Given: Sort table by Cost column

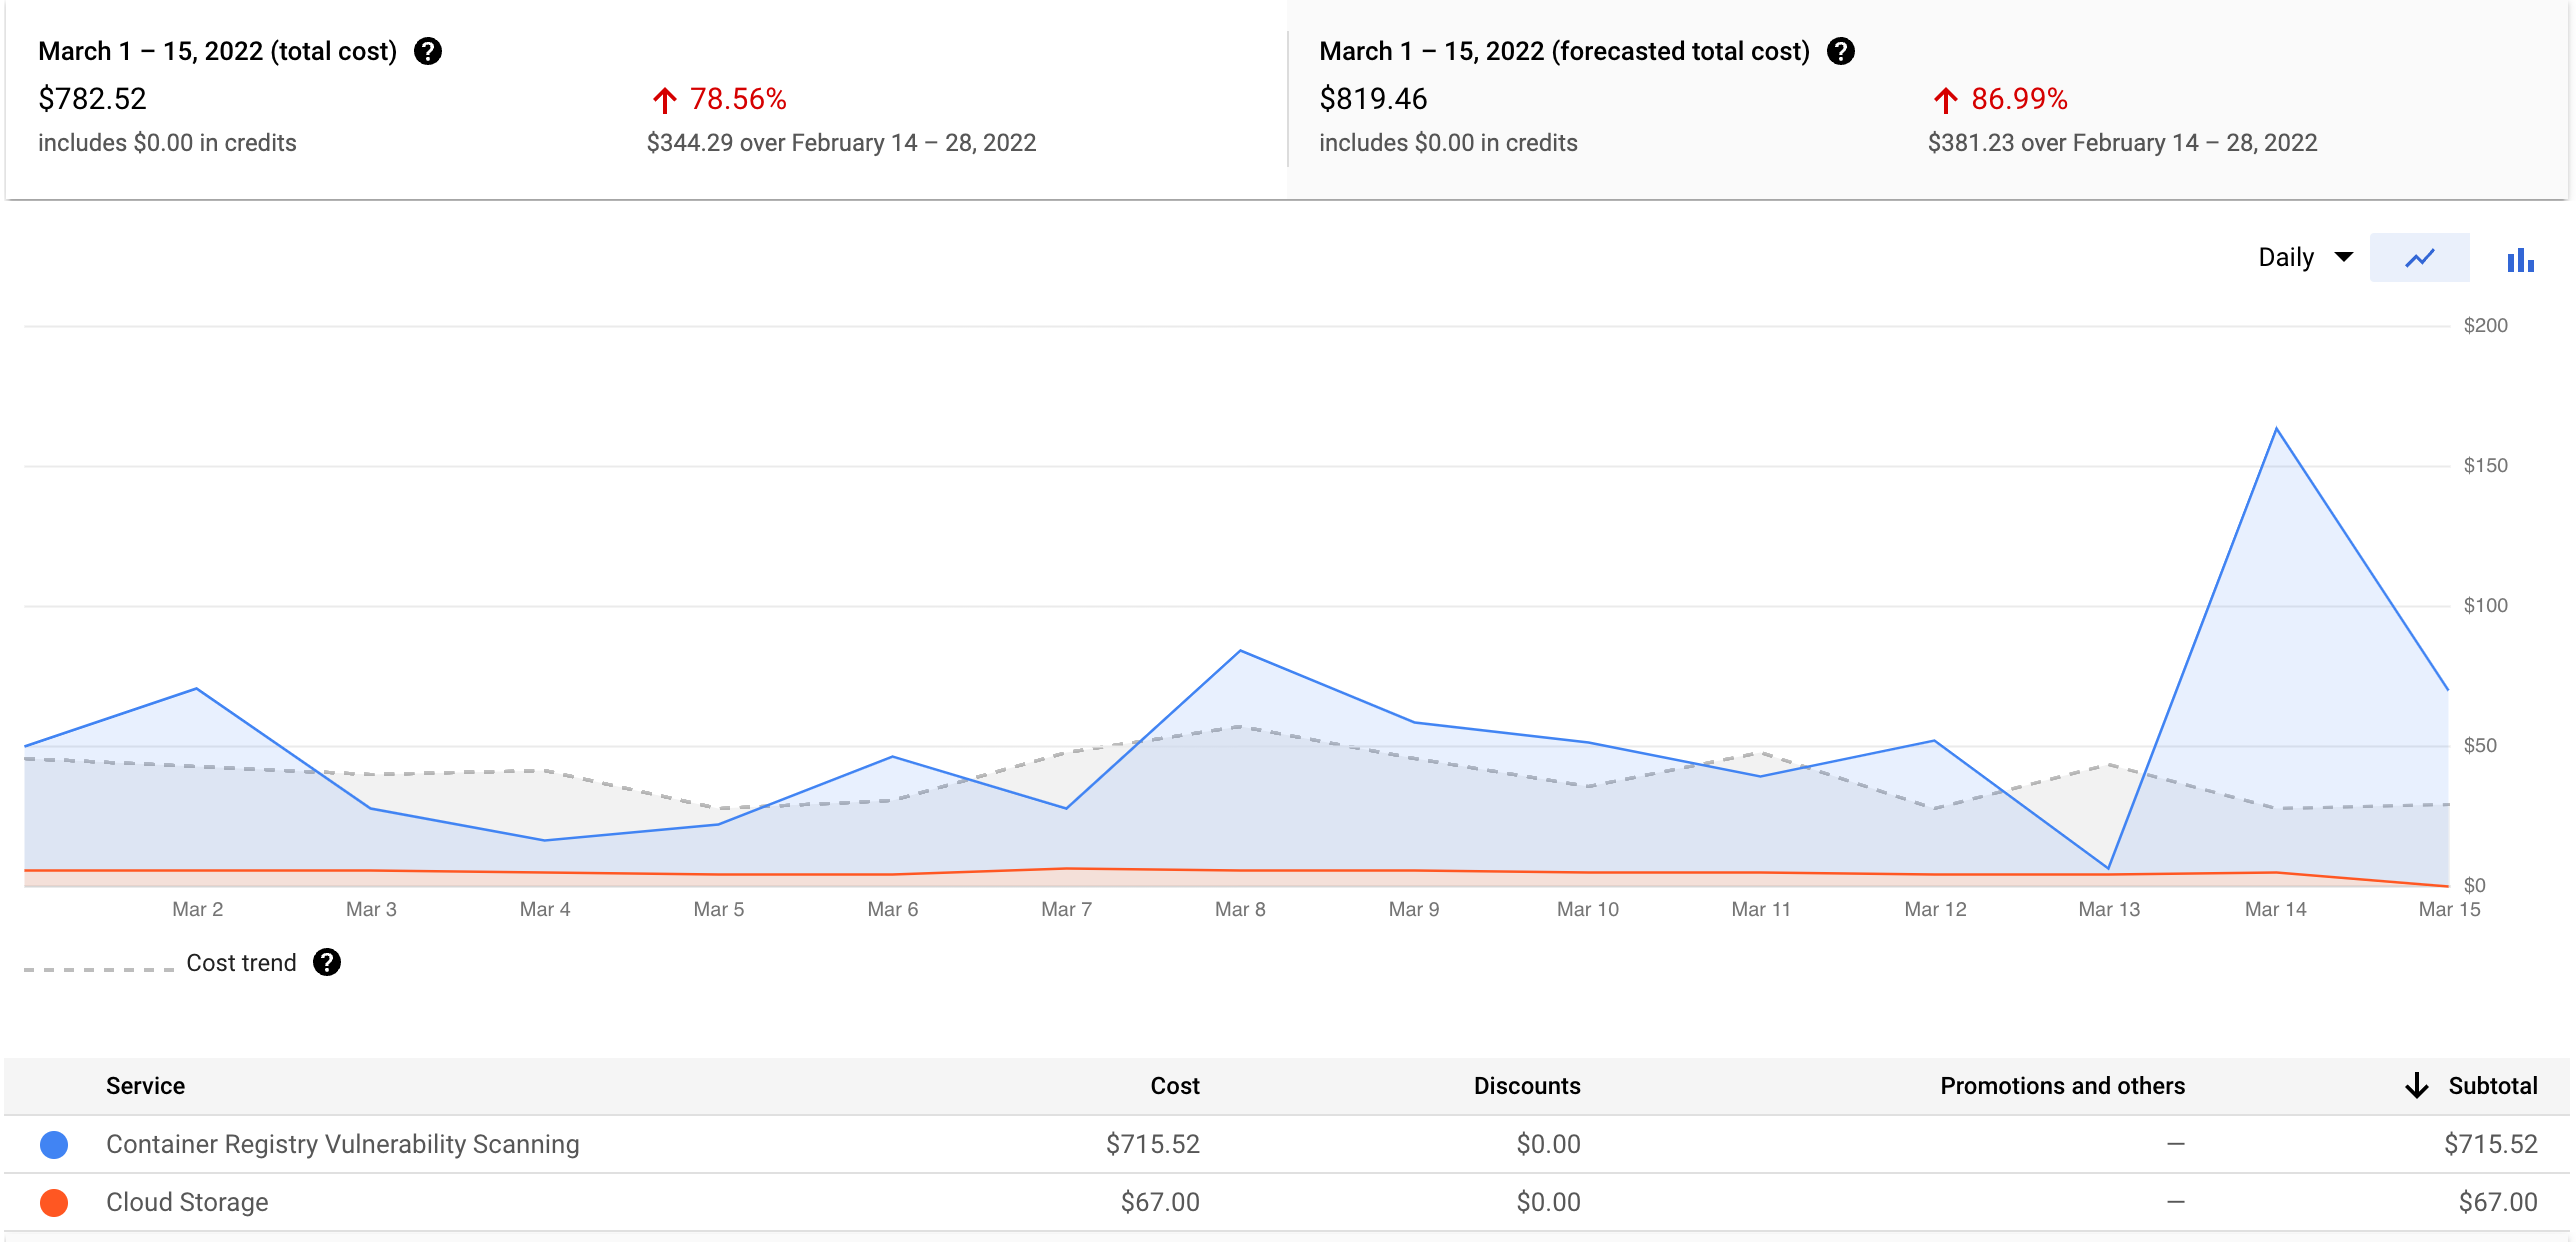Looking at the screenshot, I should click(1174, 1086).
